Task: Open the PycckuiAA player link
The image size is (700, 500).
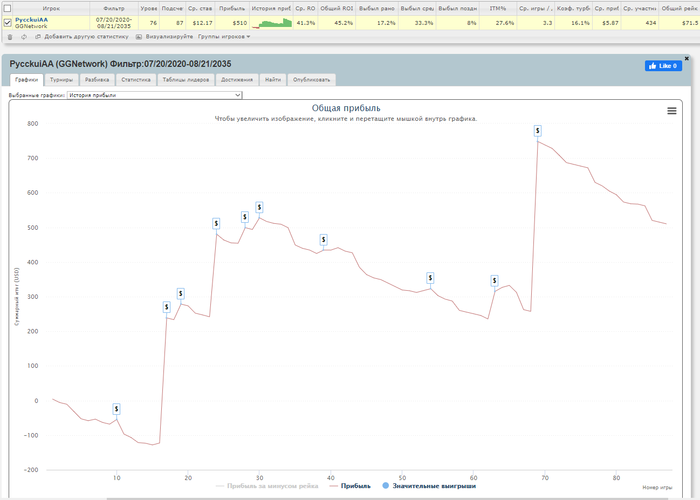Action: click(x=31, y=20)
